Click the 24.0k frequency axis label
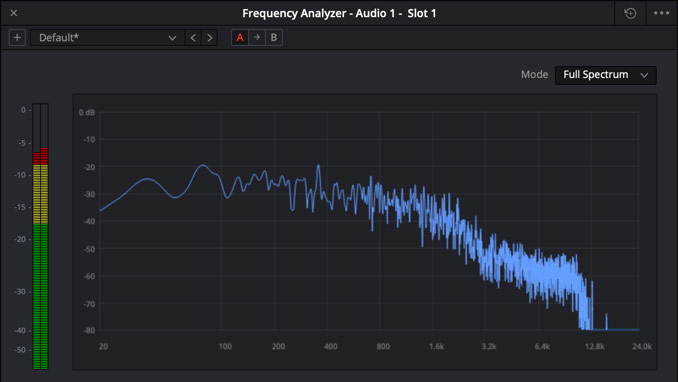This screenshot has width=678, height=382. pyautogui.click(x=642, y=346)
